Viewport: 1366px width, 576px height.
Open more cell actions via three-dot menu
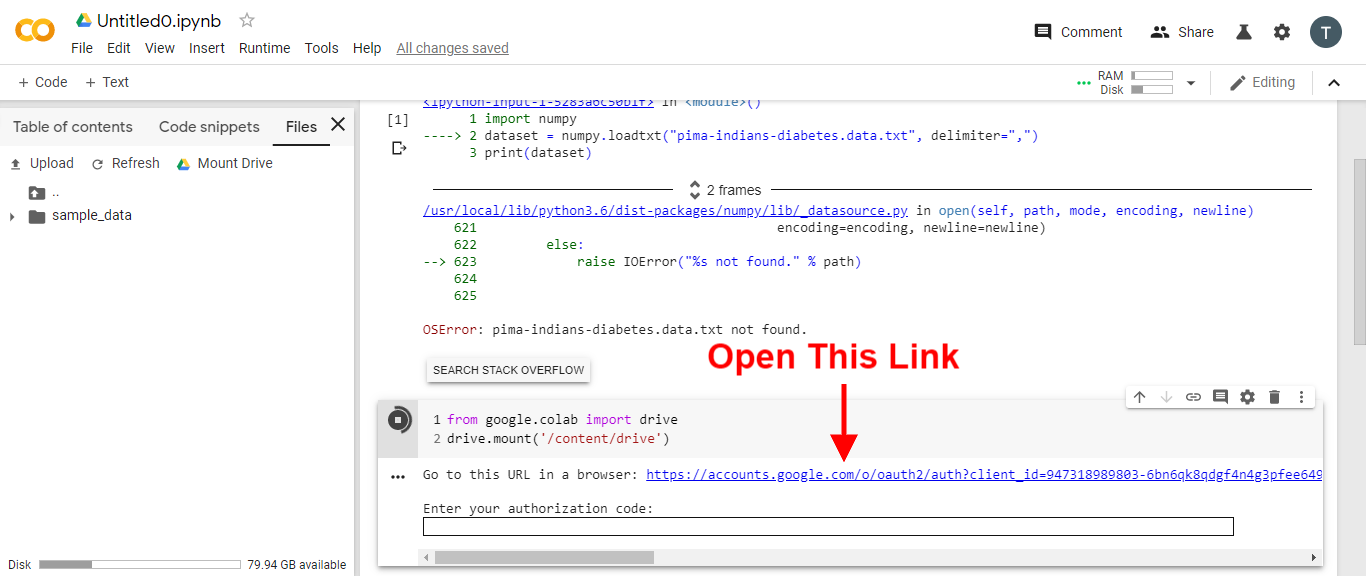coord(1301,397)
